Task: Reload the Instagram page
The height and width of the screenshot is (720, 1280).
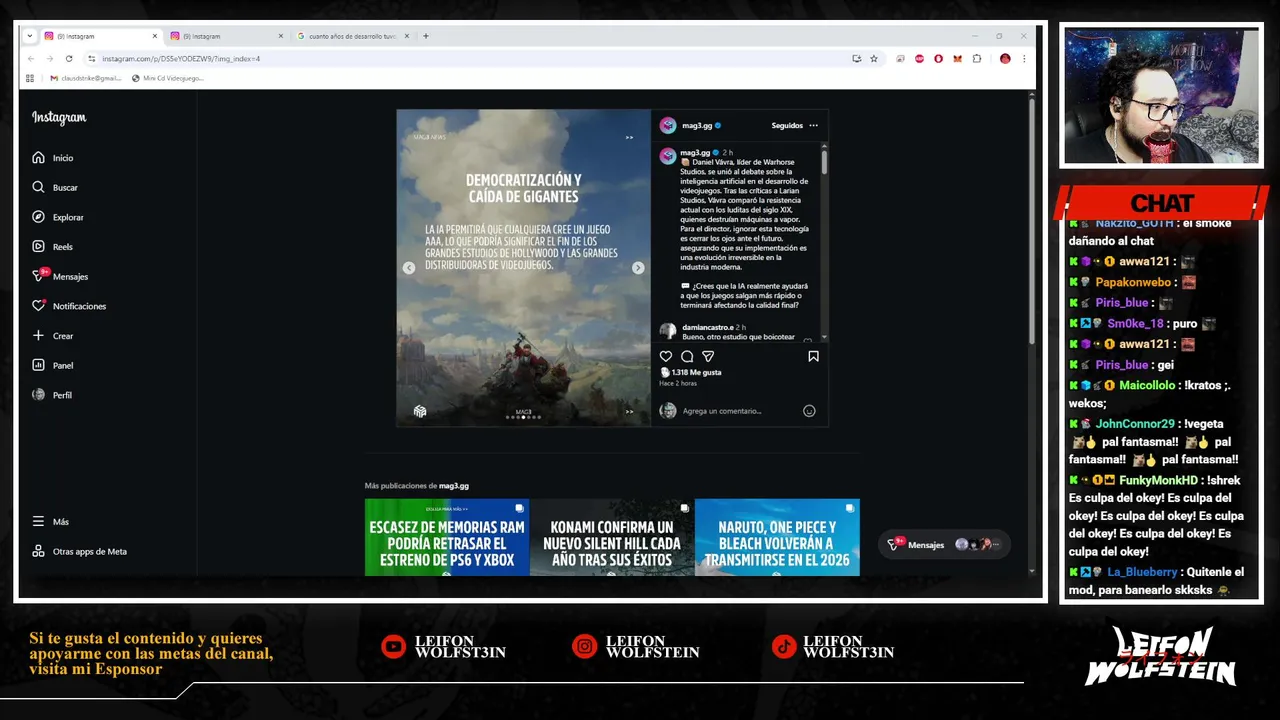Action: (x=69, y=59)
